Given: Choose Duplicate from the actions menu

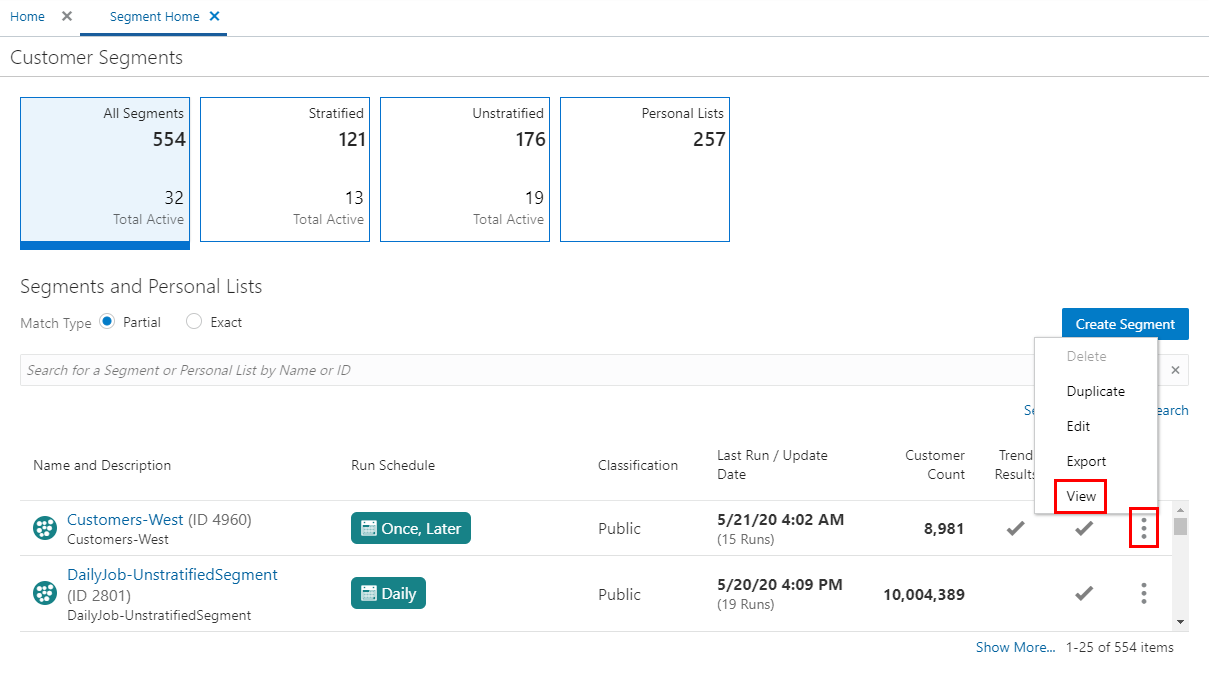Looking at the screenshot, I should point(1096,391).
